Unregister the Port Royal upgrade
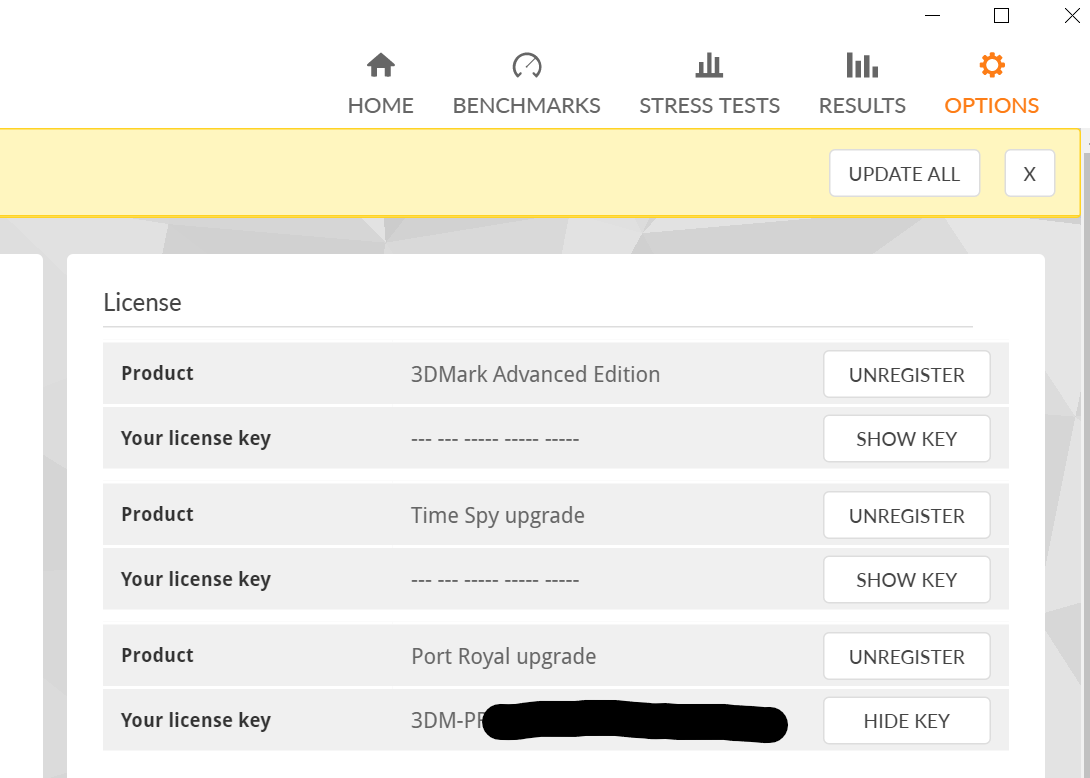1090x778 pixels. (906, 657)
